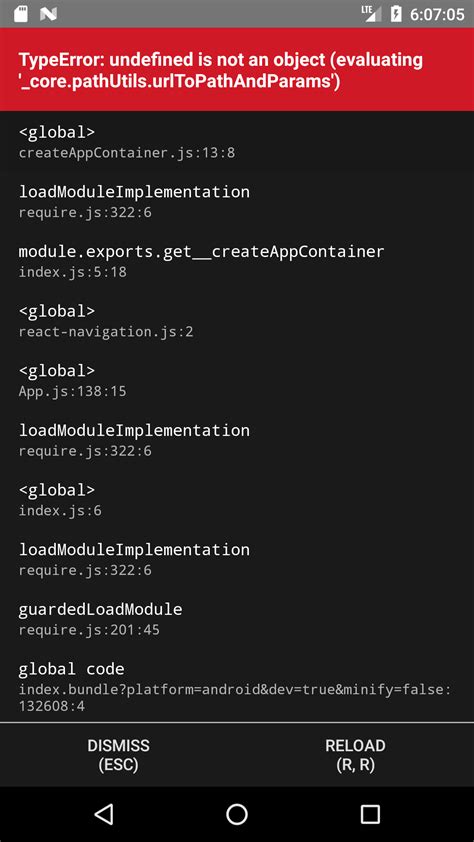Dismiss the error with DISMISS (ESC)
Screen dimensions: 474x842
118,754
